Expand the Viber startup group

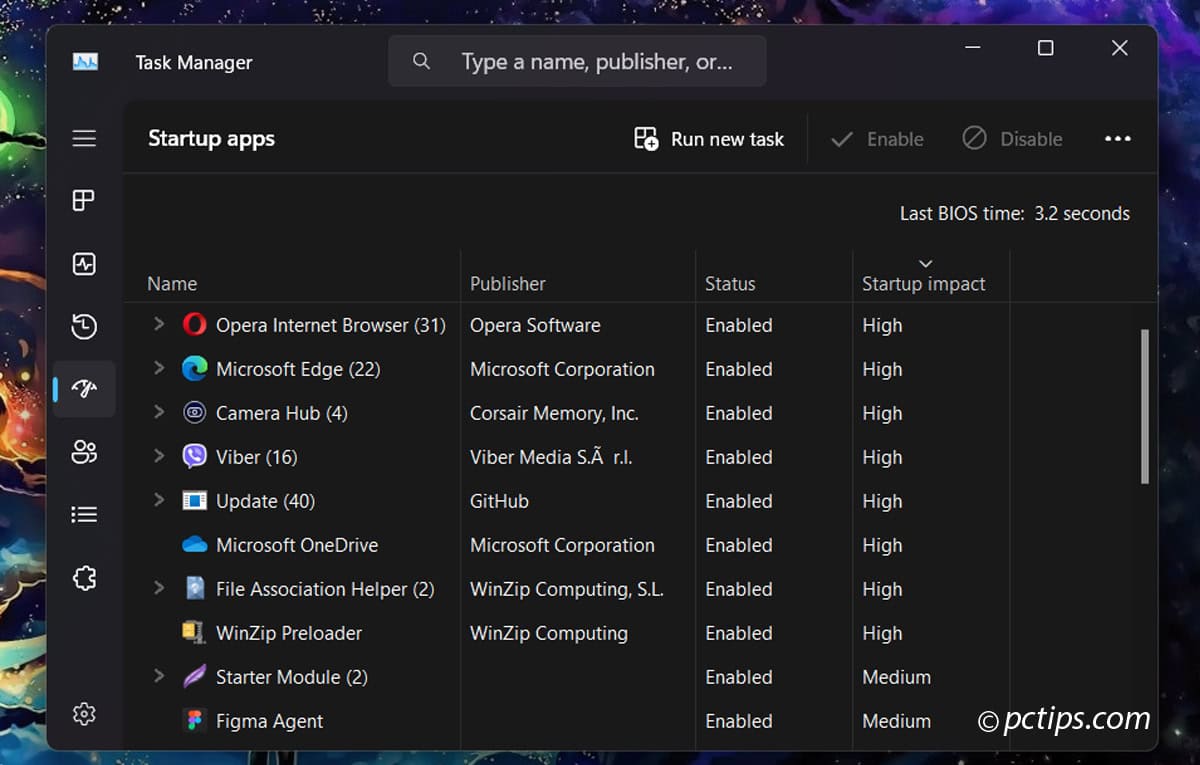pyautogui.click(x=158, y=456)
